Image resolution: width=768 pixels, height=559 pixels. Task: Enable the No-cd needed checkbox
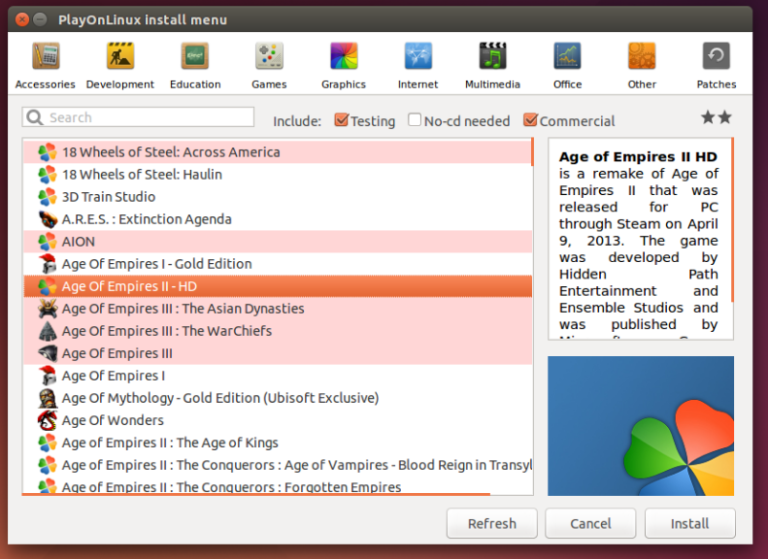pyautogui.click(x=414, y=120)
